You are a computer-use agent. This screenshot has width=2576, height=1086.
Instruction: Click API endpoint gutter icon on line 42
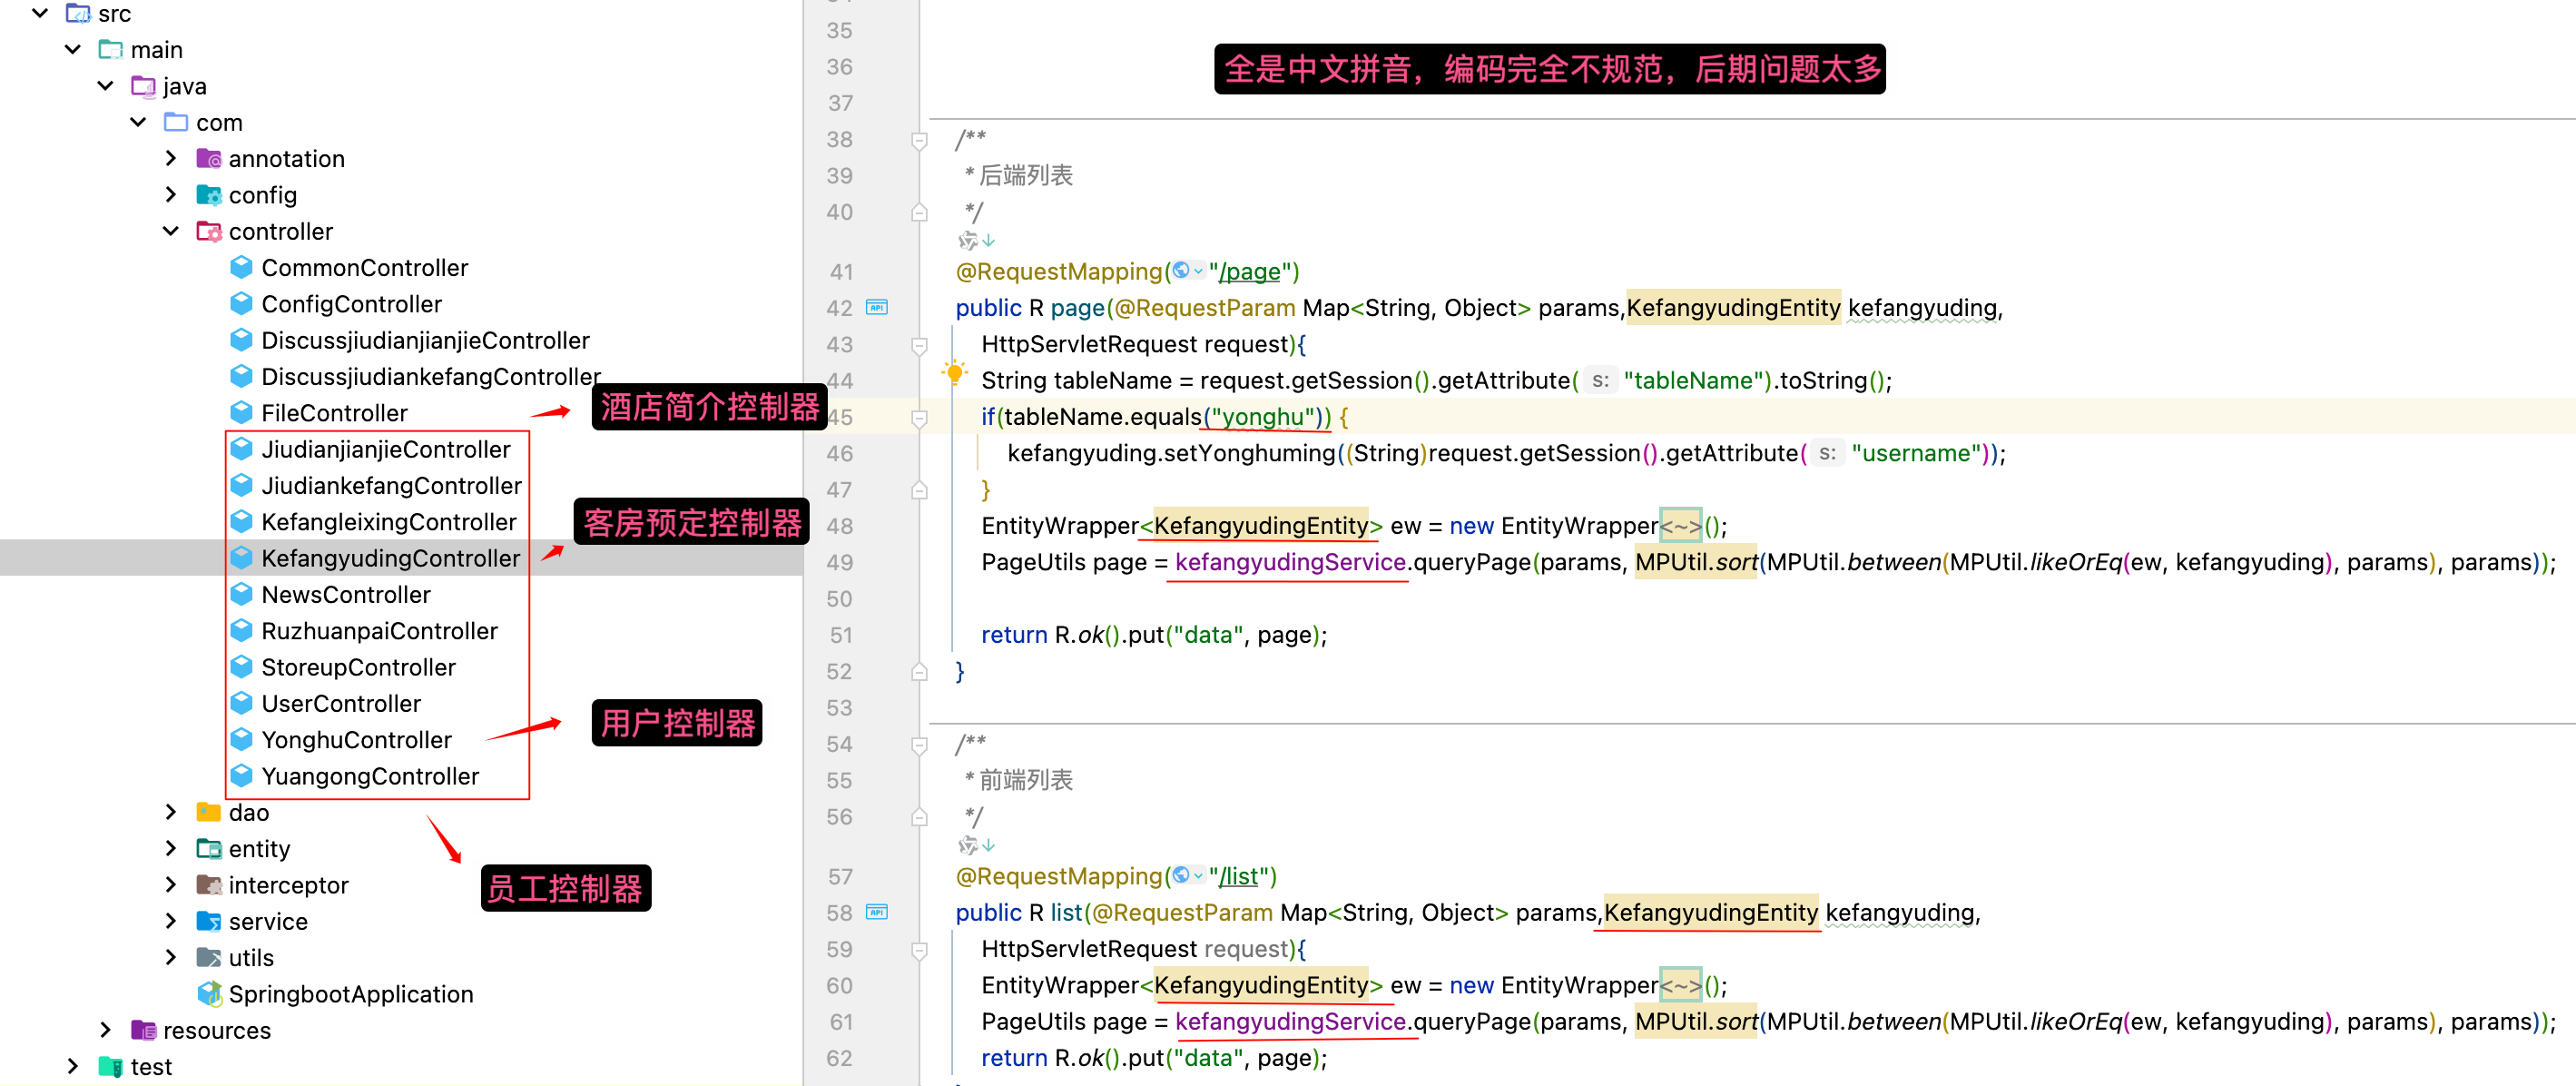[877, 308]
